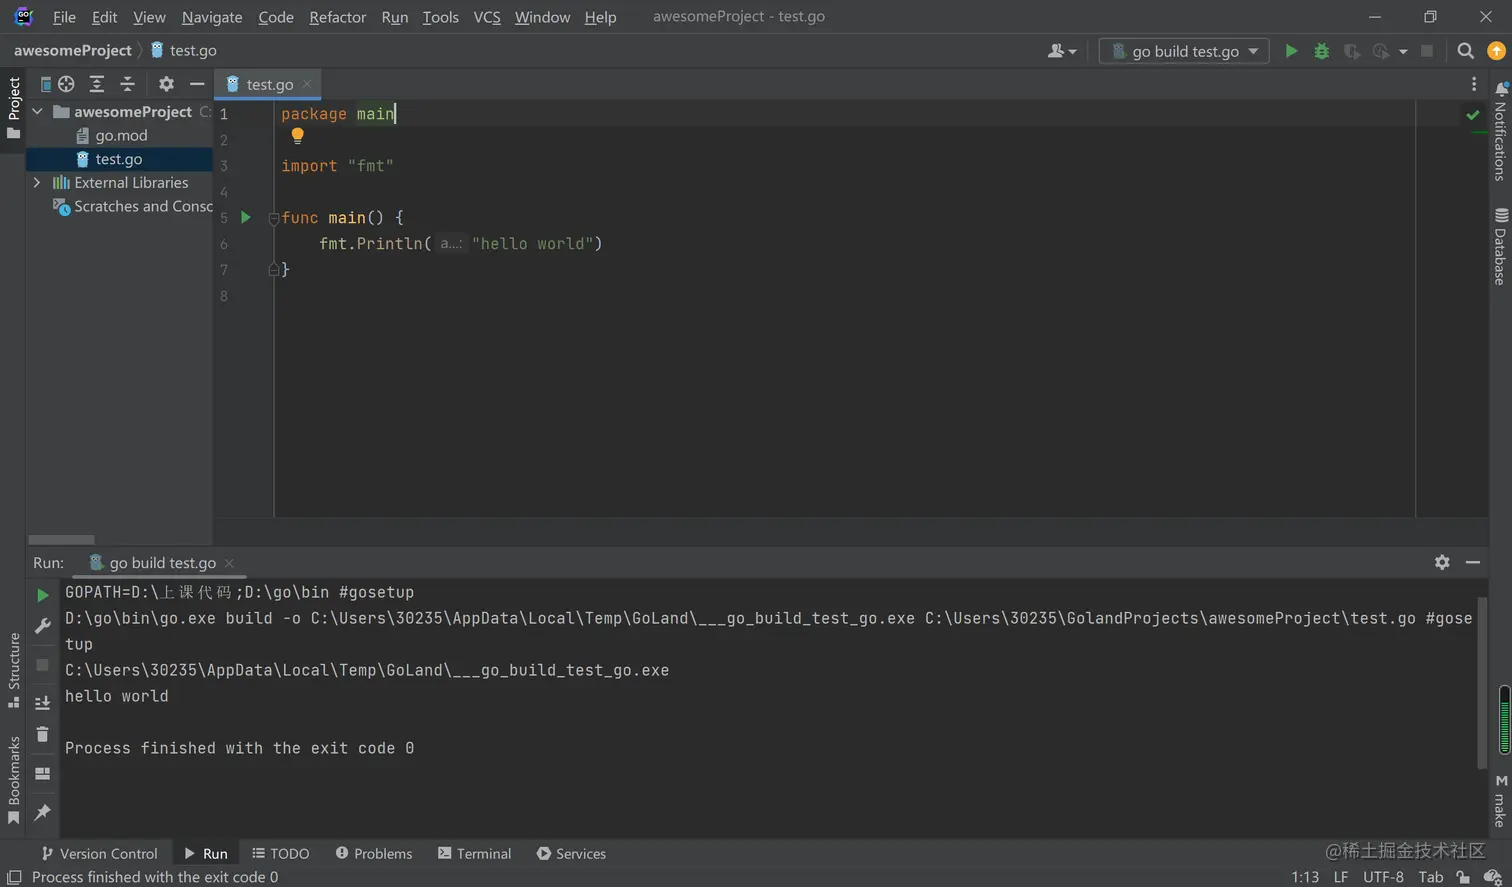The image size is (1512, 887).
Task: Click the Project panel horizontal scrollbar
Action: (61, 539)
